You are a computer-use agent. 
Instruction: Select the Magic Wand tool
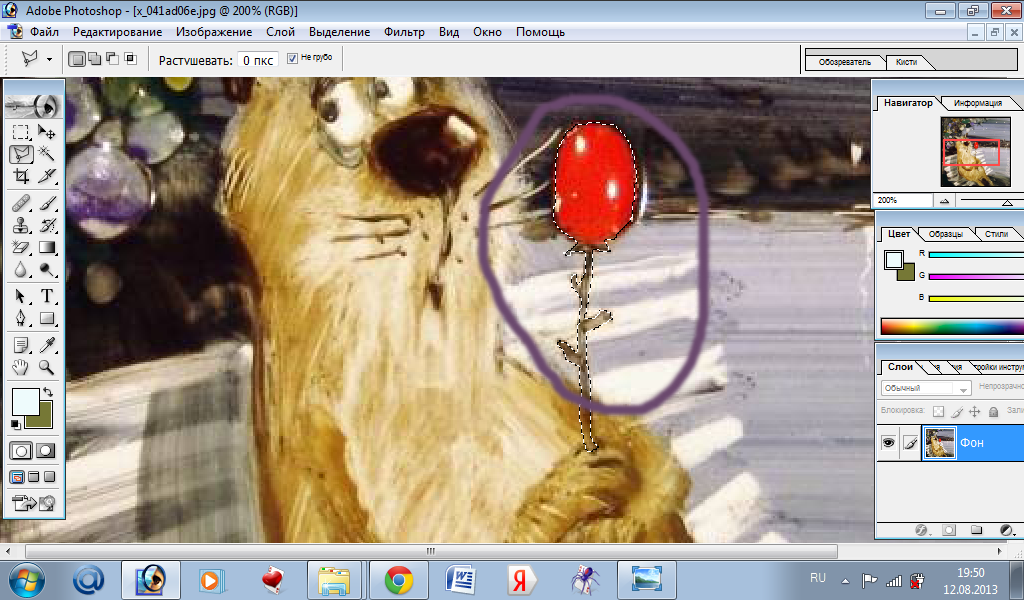pyautogui.click(x=46, y=154)
